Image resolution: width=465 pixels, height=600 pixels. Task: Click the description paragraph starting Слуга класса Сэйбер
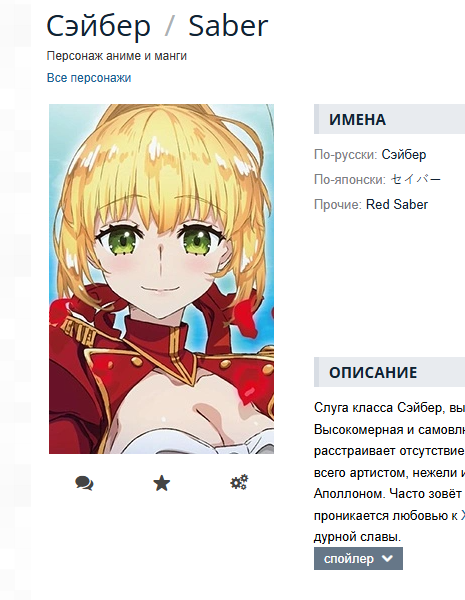(x=389, y=472)
